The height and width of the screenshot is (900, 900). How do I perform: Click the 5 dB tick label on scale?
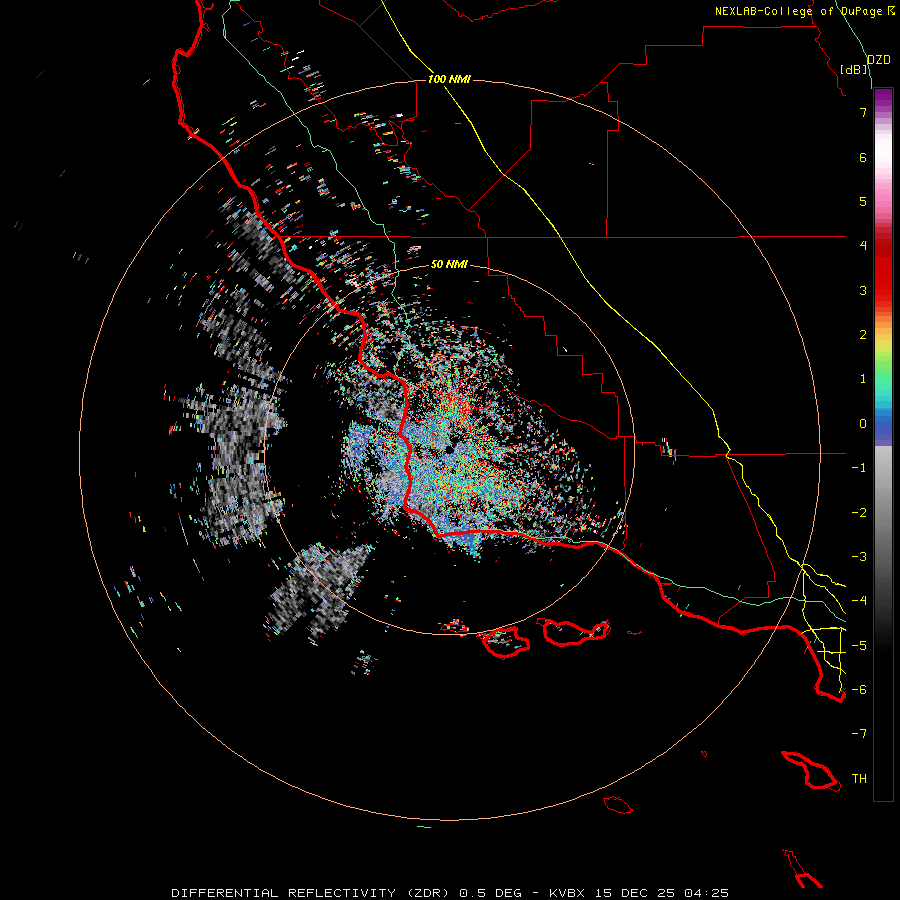coord(863,201)
